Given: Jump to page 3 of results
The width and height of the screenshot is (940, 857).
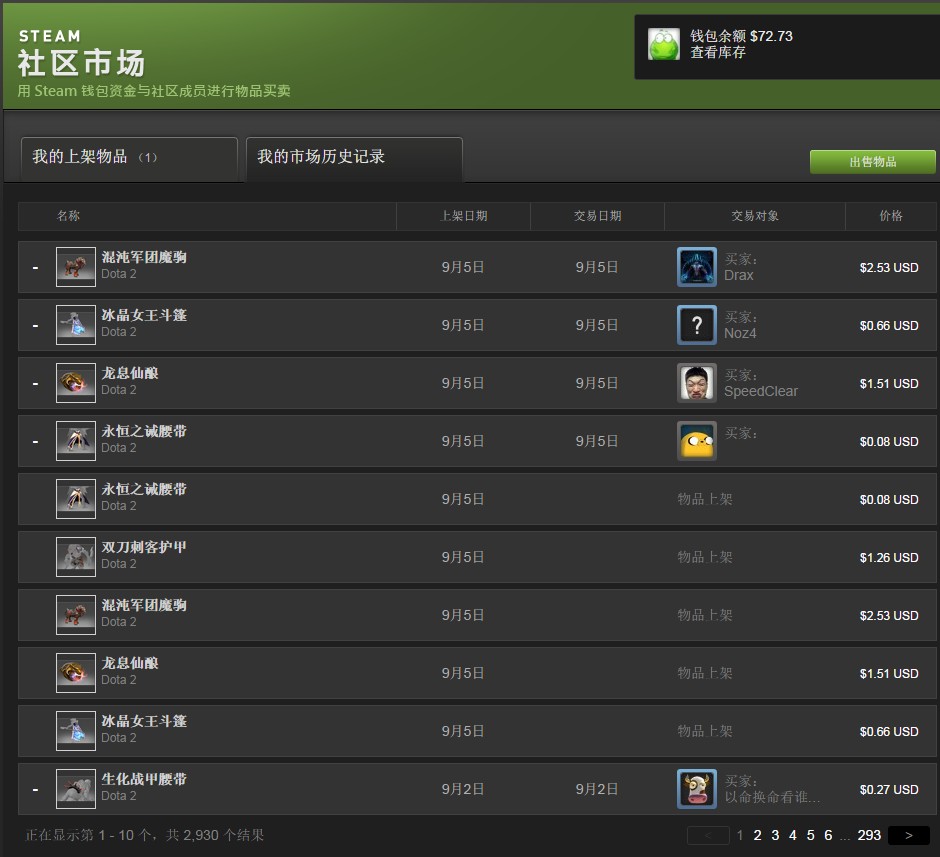Looking at the screenshot, I should coord(775,835).
